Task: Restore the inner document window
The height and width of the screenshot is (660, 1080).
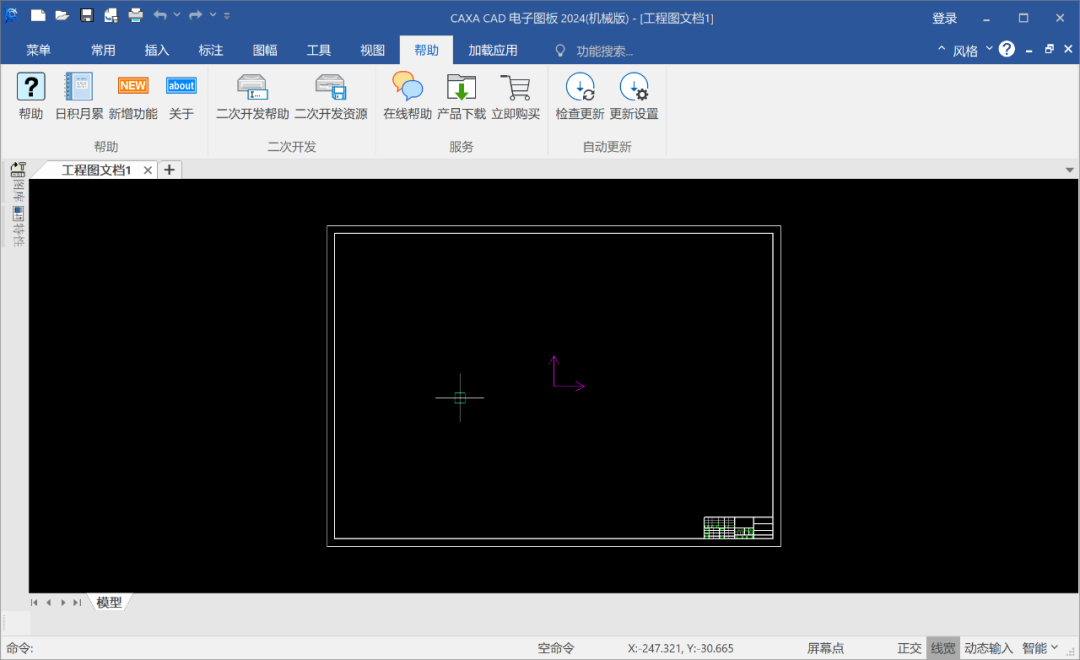Action: tap(1049, 49)
